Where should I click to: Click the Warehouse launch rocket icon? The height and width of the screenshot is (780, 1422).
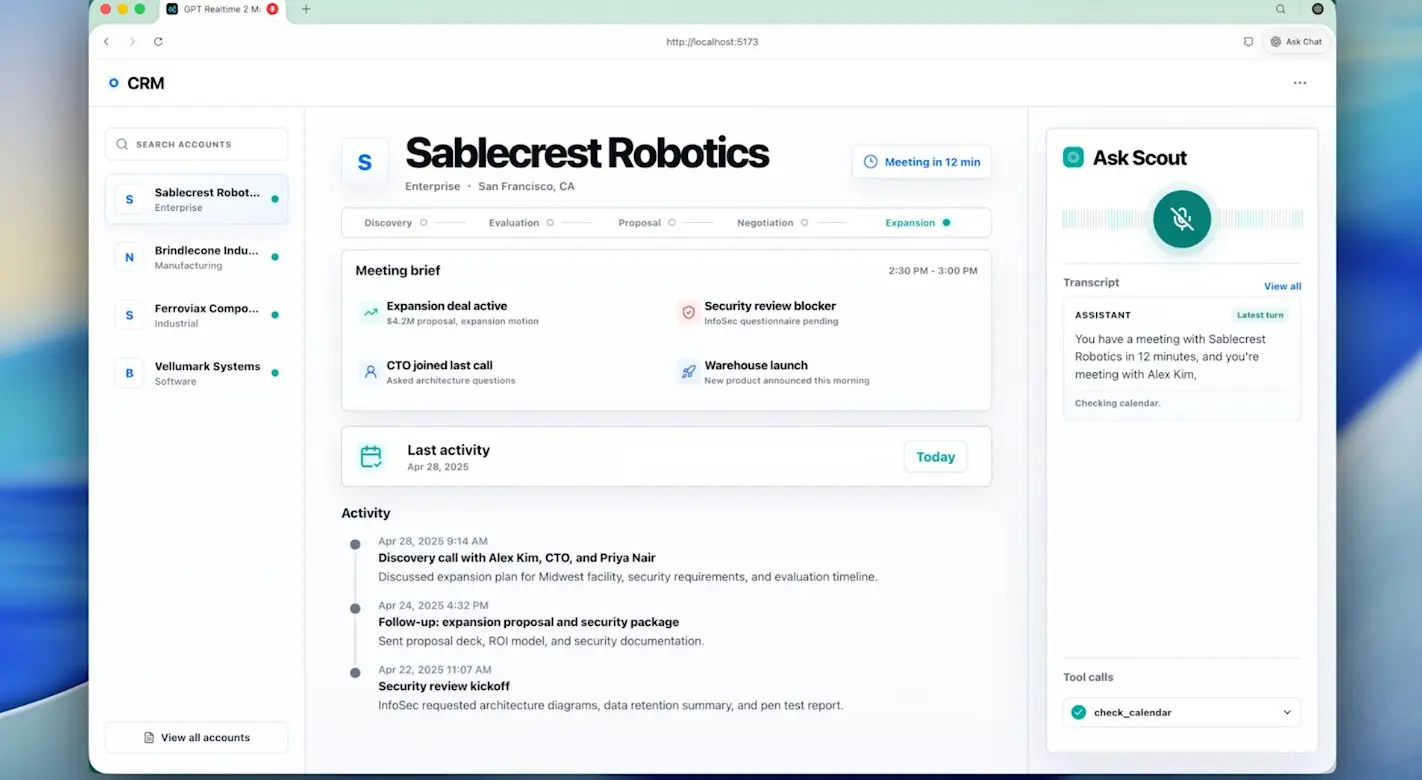(688, 372)
